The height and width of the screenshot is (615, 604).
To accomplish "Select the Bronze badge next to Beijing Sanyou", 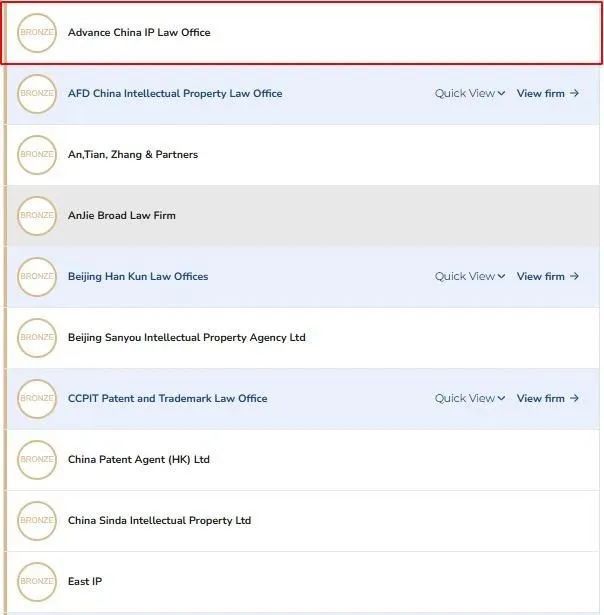I will pos(37,338).
